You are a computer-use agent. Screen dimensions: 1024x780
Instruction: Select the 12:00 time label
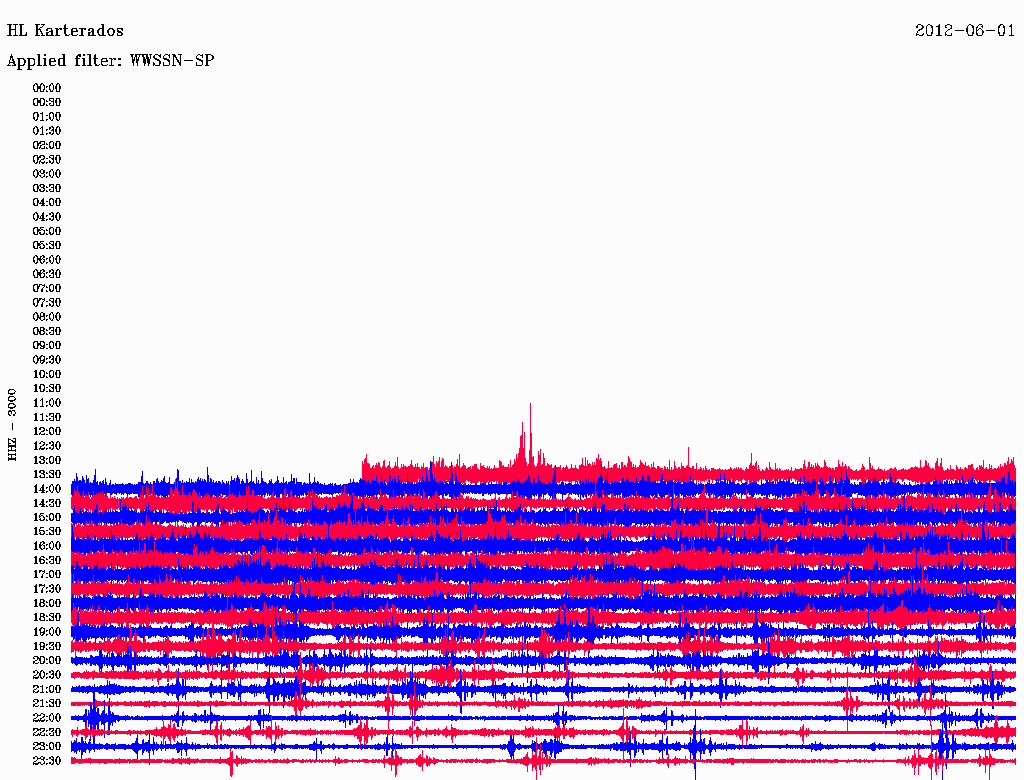tap(47, 432)
